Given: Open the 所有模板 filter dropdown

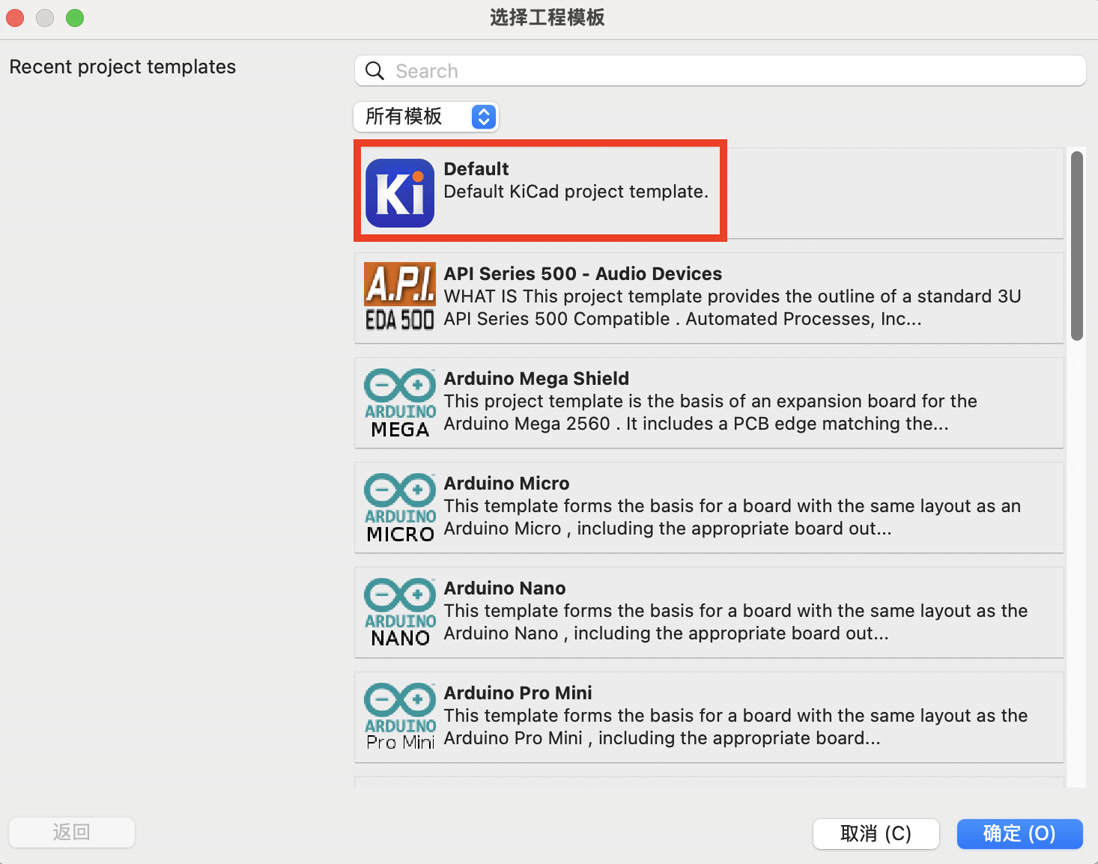Looking at the screenshot, I should coord(426,116).
